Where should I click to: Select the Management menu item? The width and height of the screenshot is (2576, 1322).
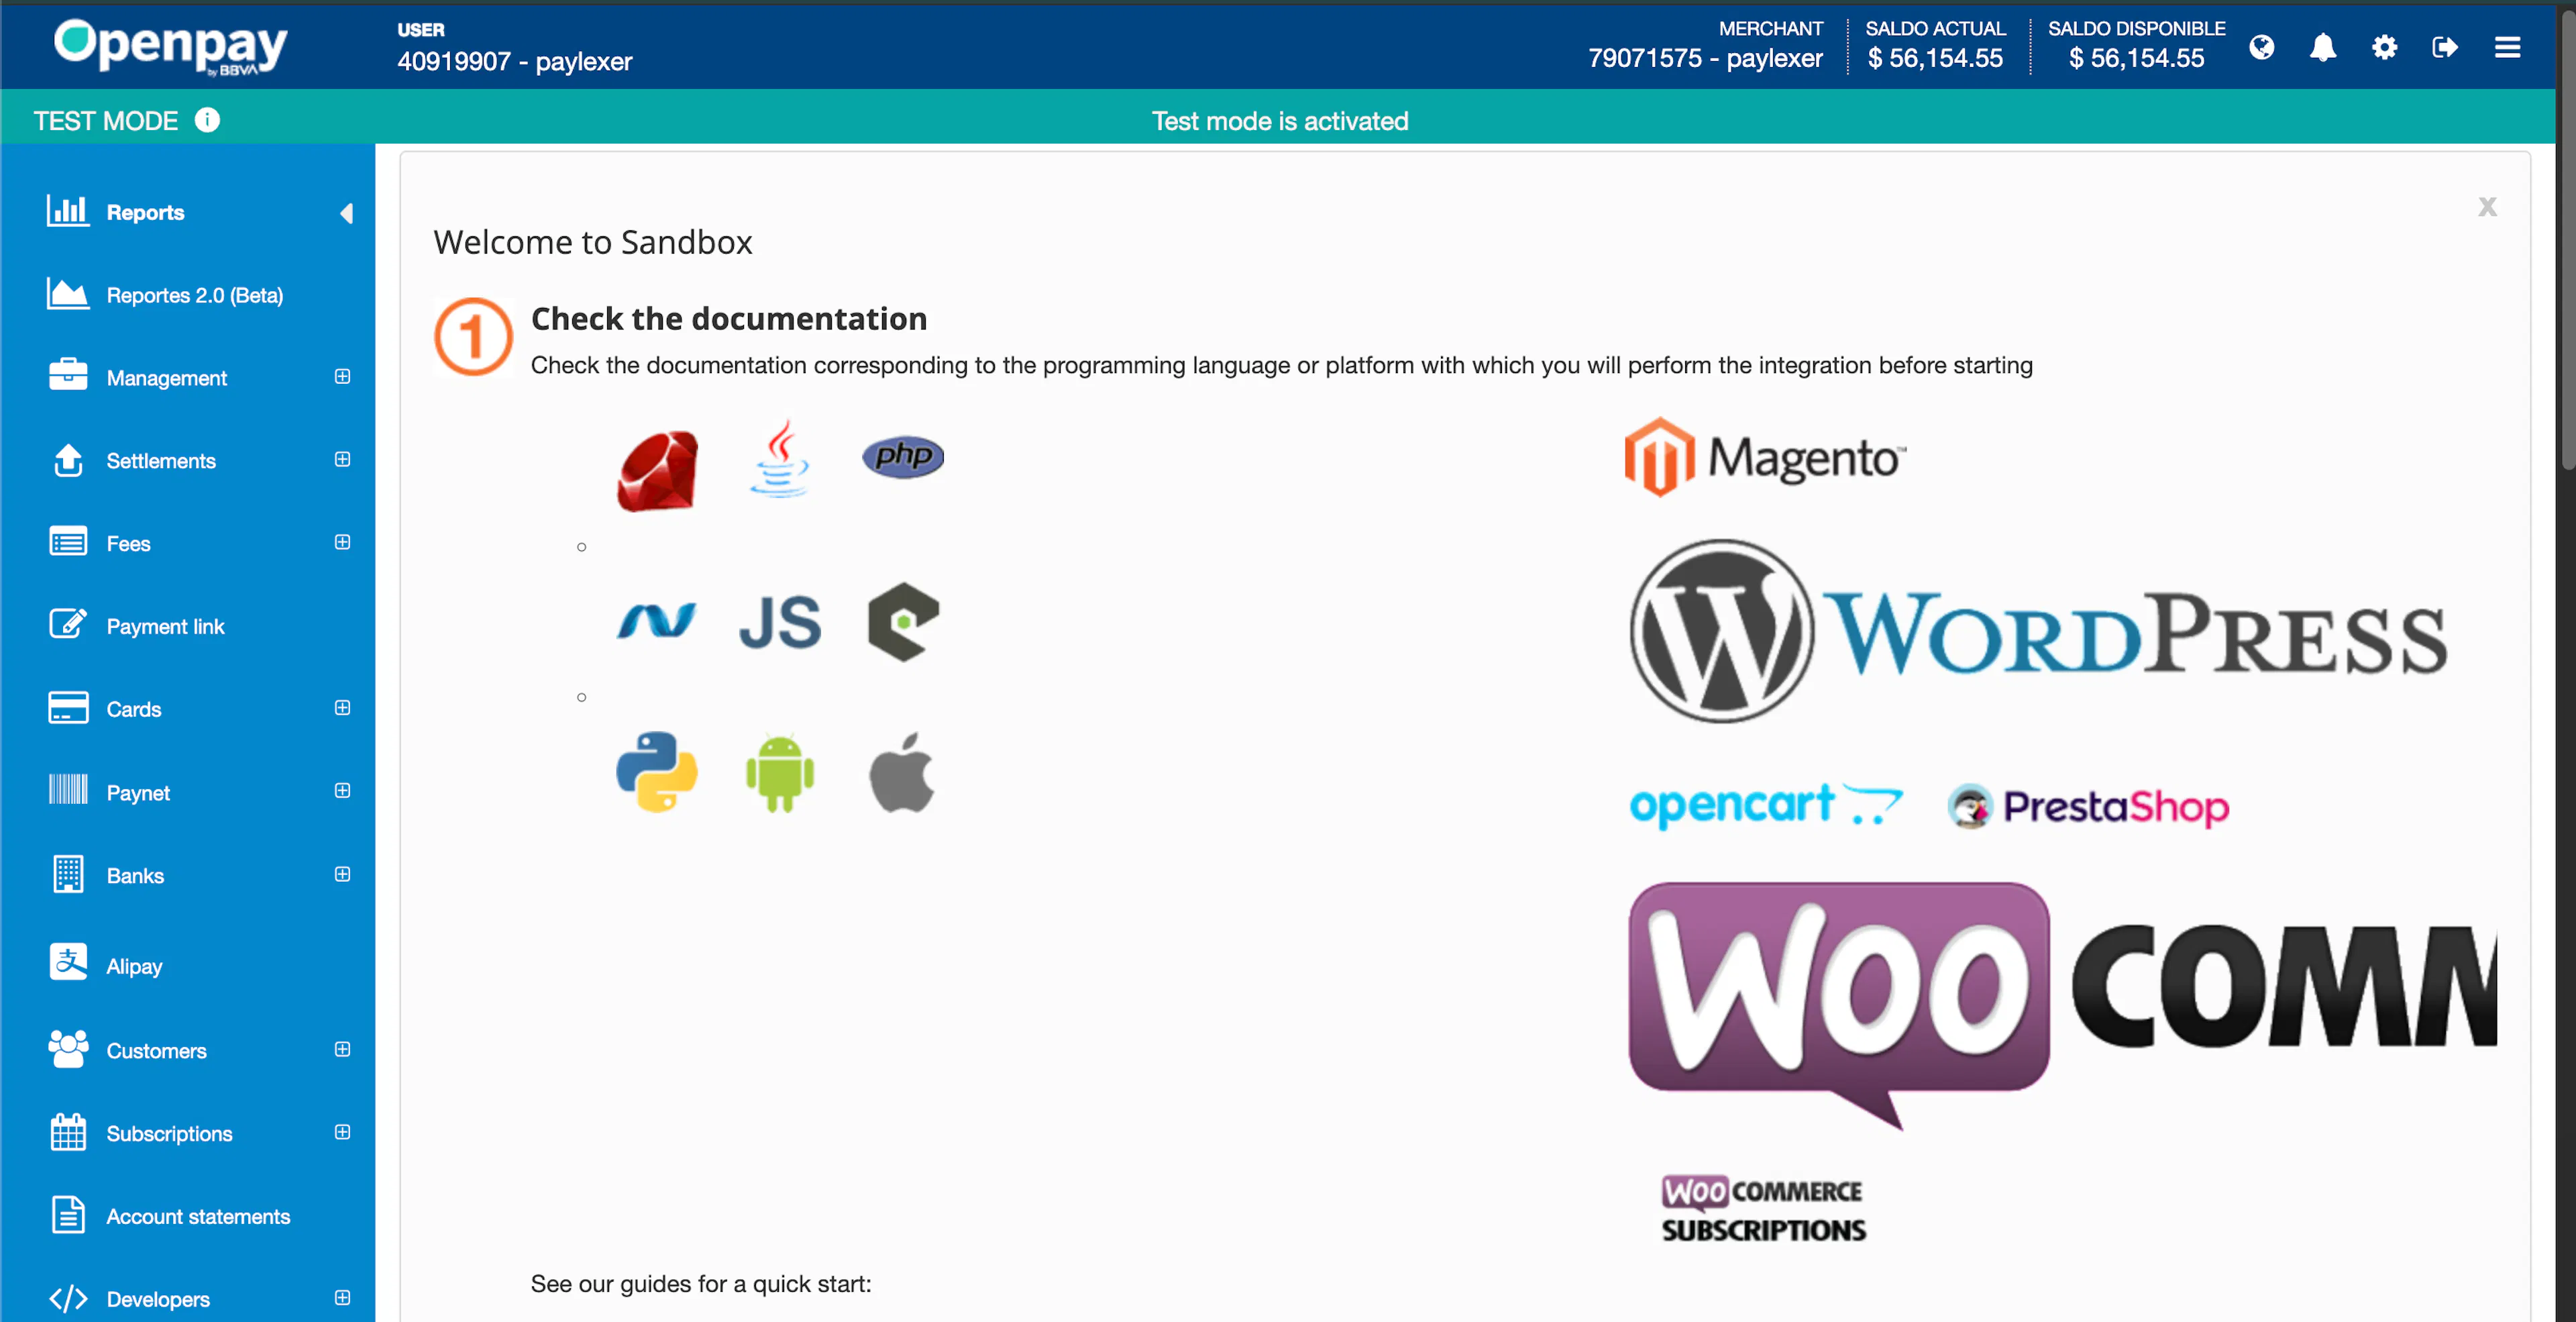[188, 378]
